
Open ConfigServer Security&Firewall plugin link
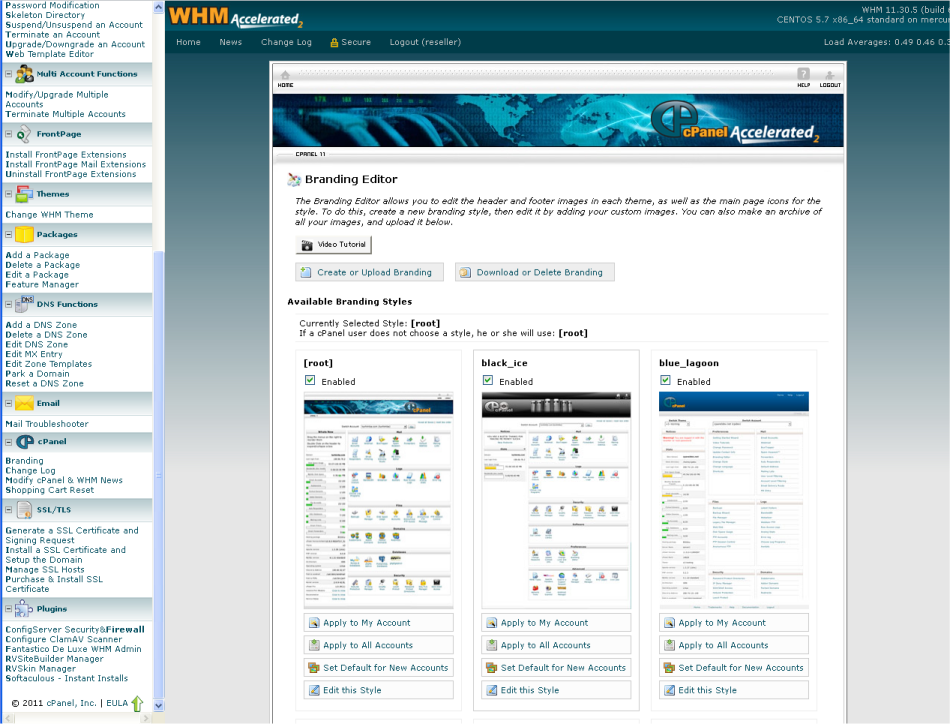click(75, 629)
